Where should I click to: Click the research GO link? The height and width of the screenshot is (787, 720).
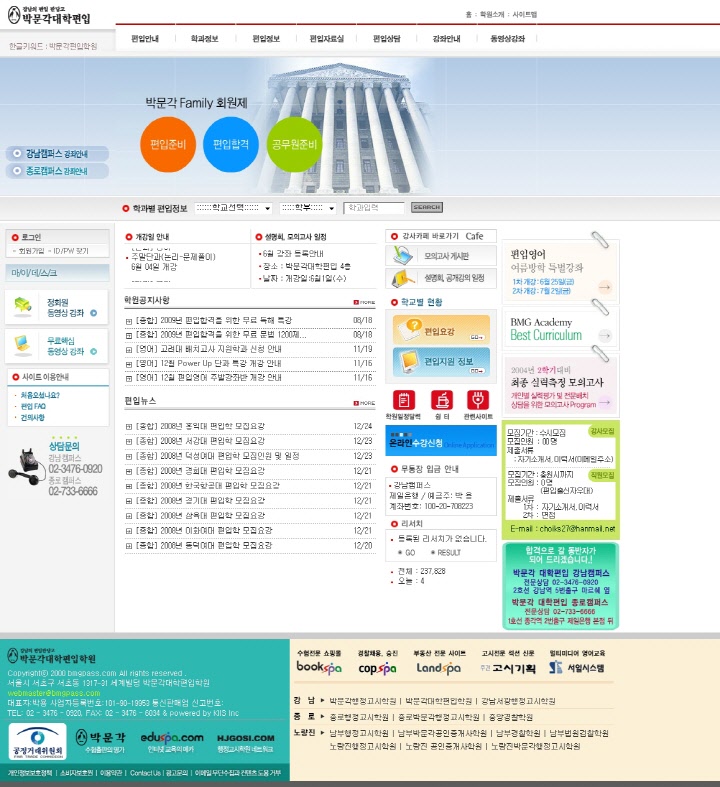(x=407, y=553)
